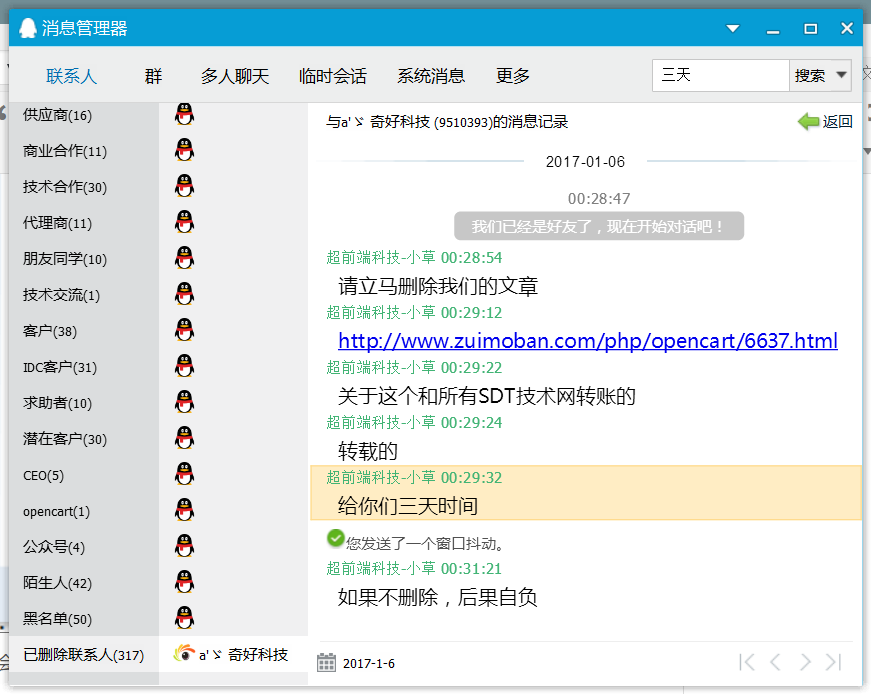
Task: Switch to the 群 tab
Action: (x=153, y=76)
